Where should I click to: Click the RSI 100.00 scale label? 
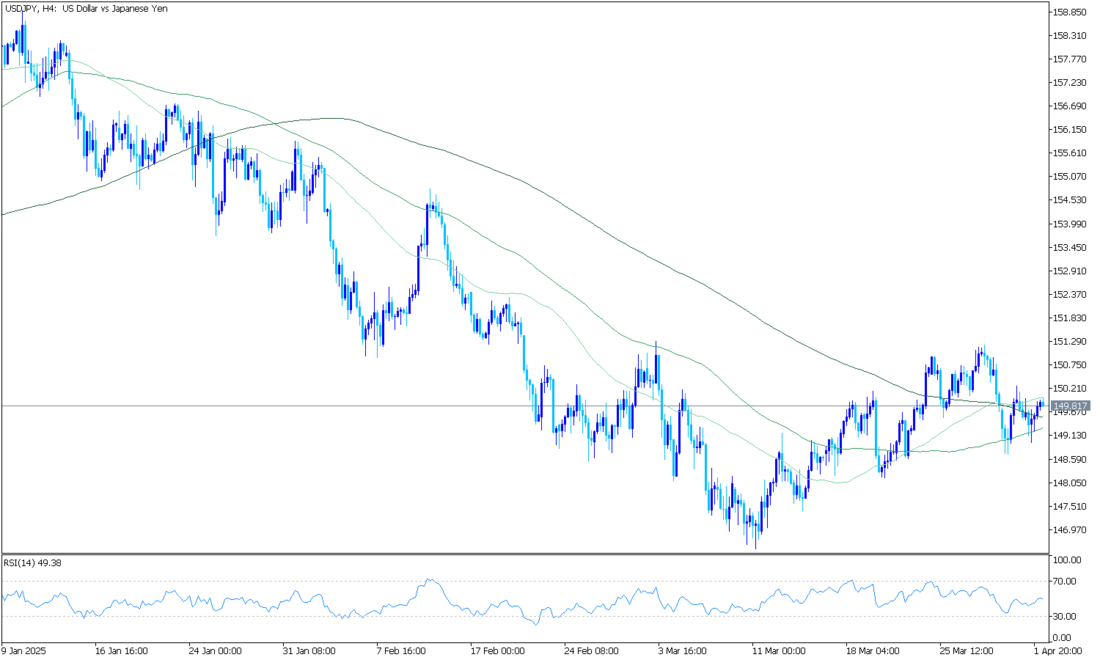point(1066,560)
